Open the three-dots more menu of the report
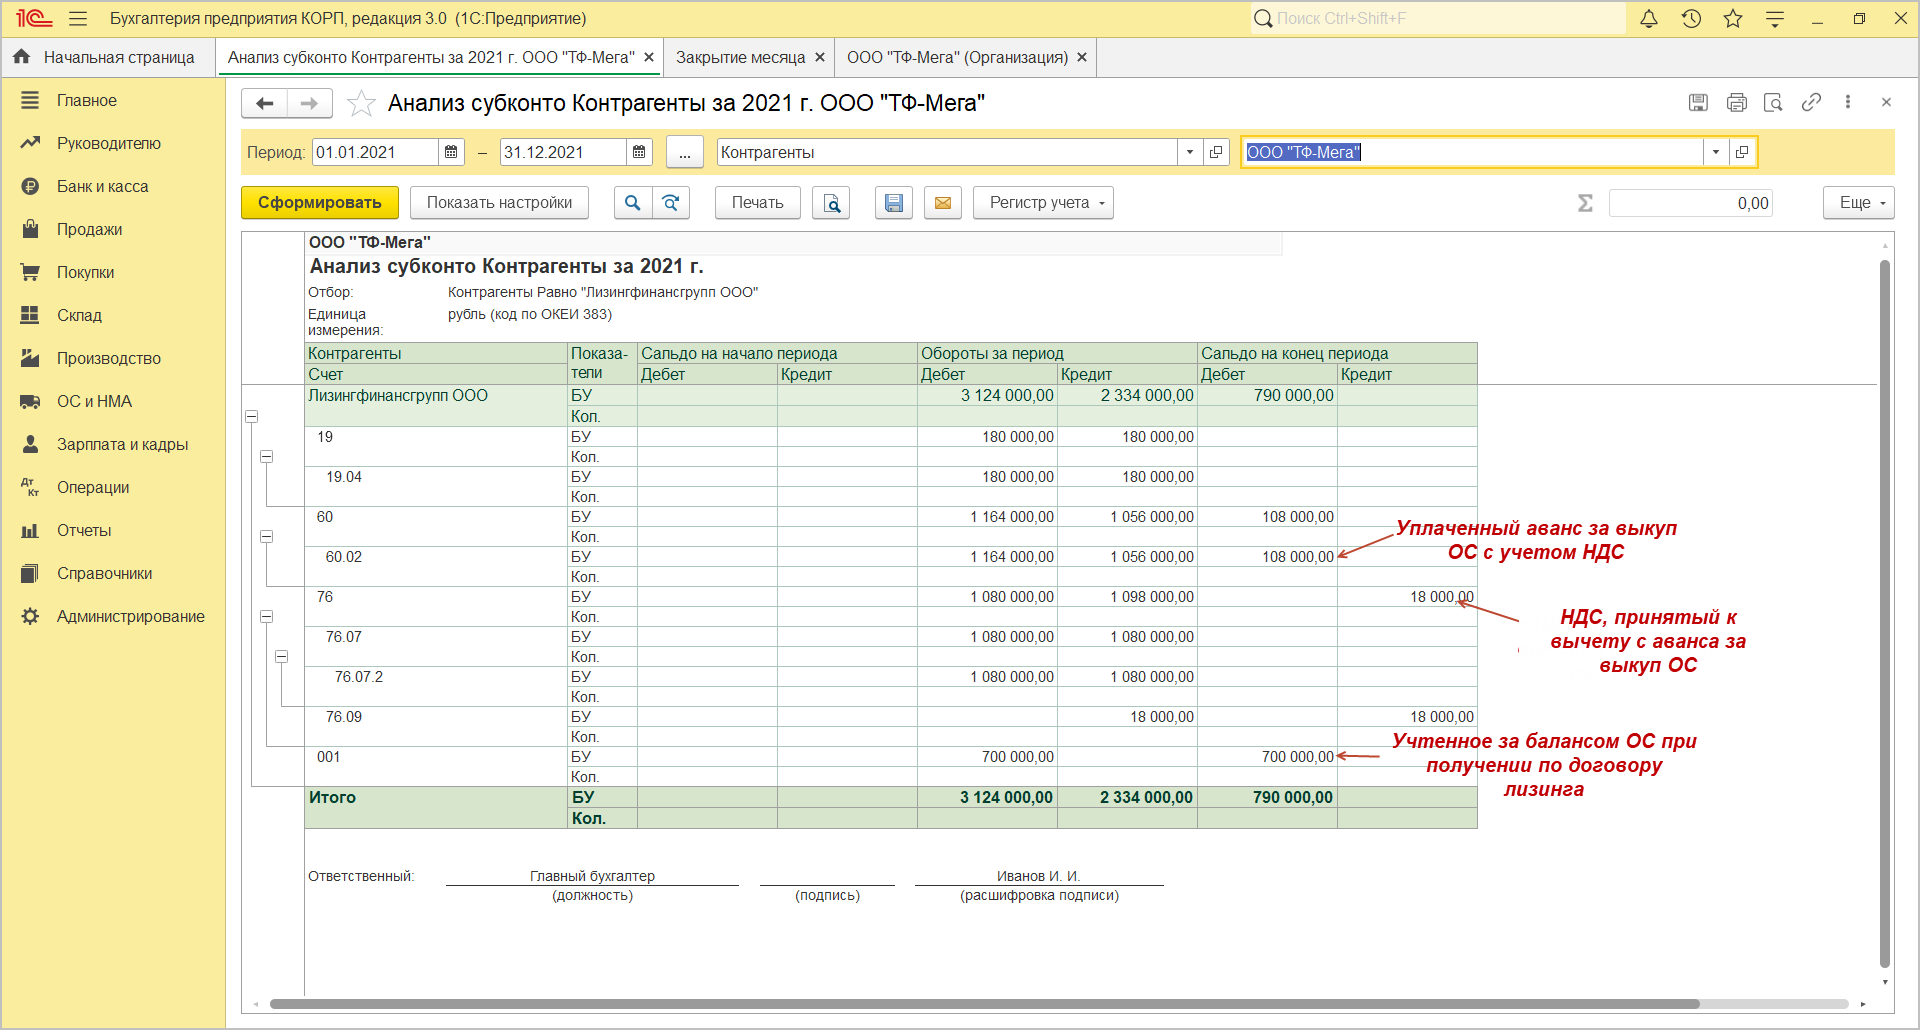The height and width of the screenshot is (1030, 1920). click(x=1848, y=102)
